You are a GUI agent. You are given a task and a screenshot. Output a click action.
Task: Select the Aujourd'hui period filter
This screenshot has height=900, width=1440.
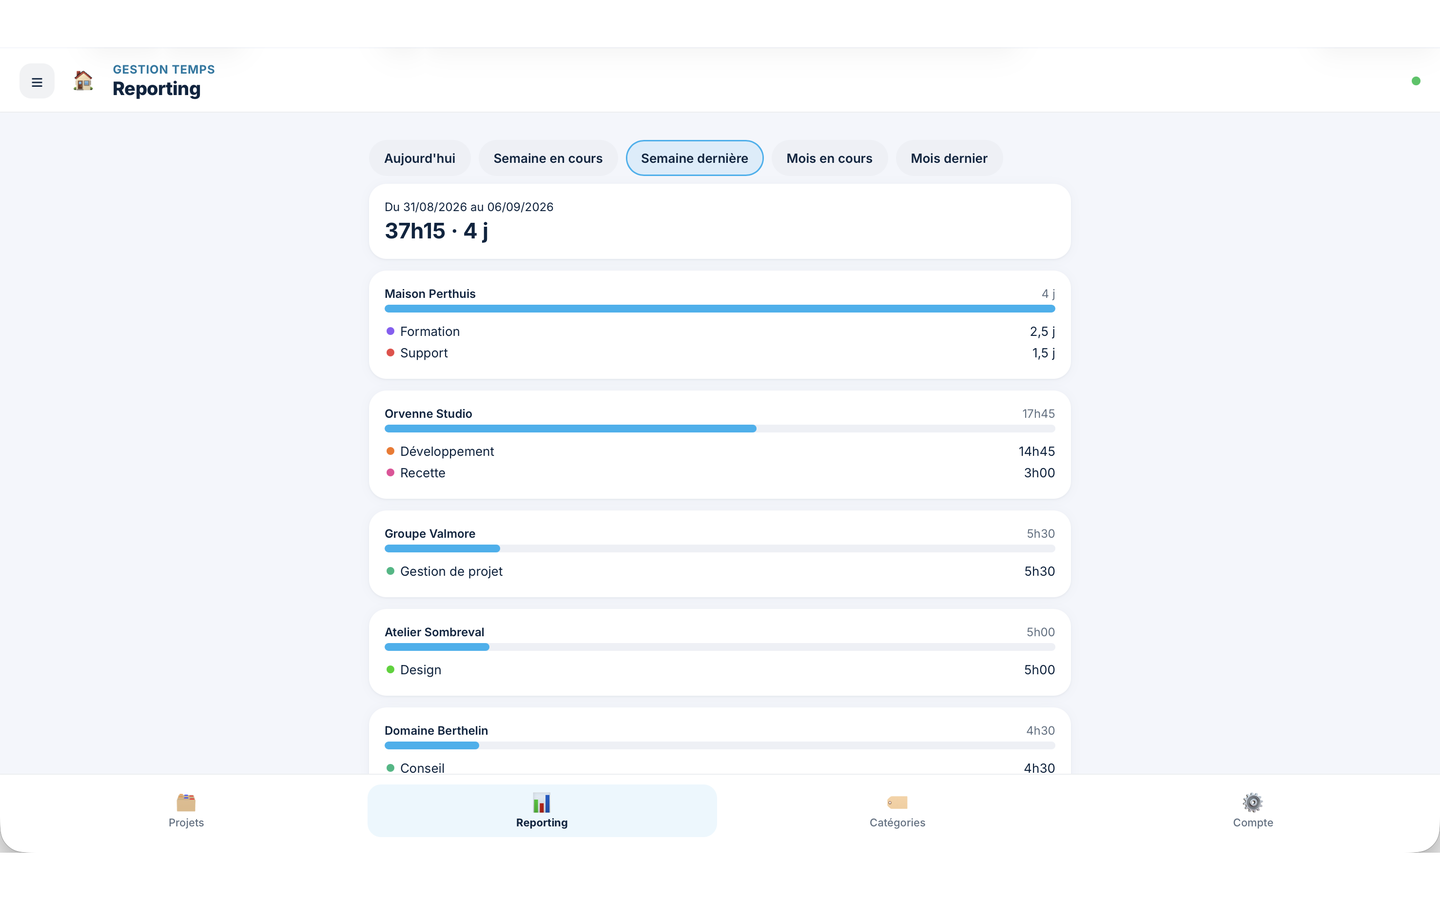420,158
